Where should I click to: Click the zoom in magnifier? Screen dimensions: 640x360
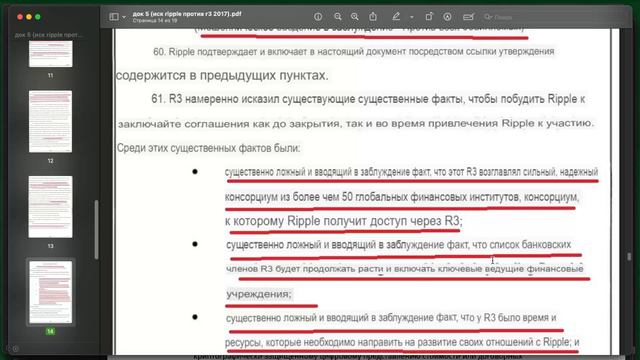(x=355, y=17)
